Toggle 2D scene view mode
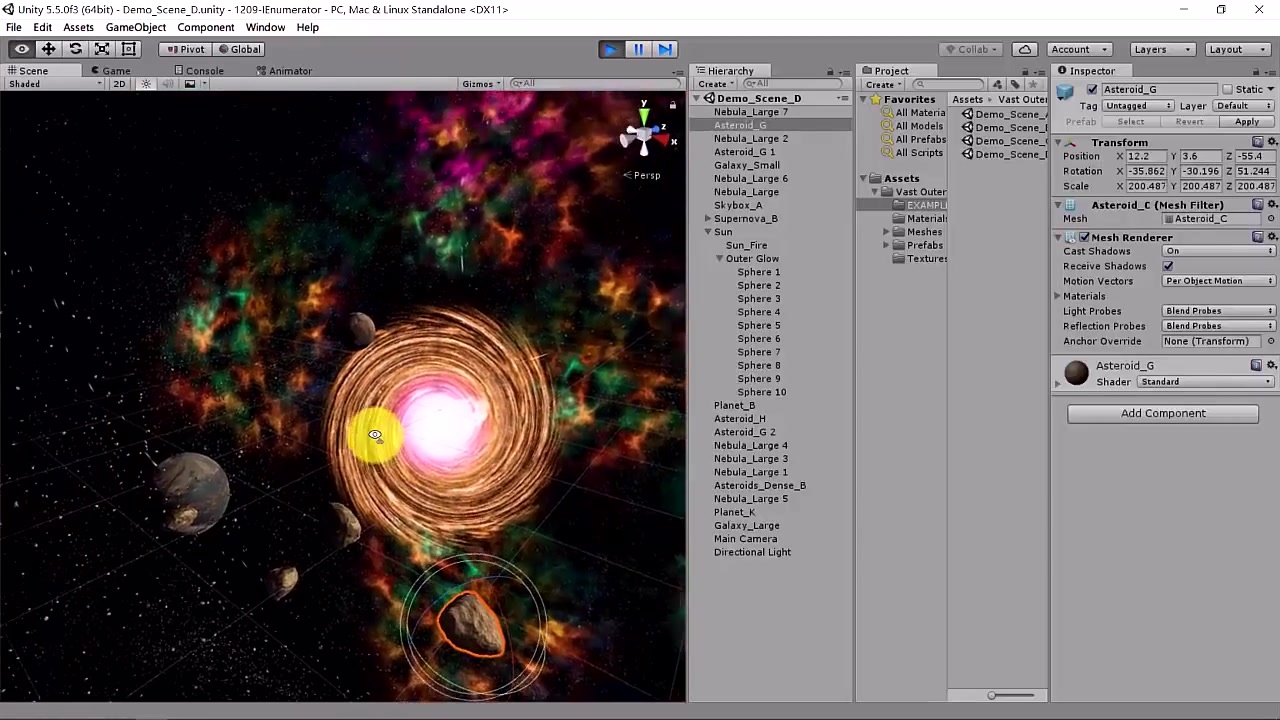 point(119,84)
